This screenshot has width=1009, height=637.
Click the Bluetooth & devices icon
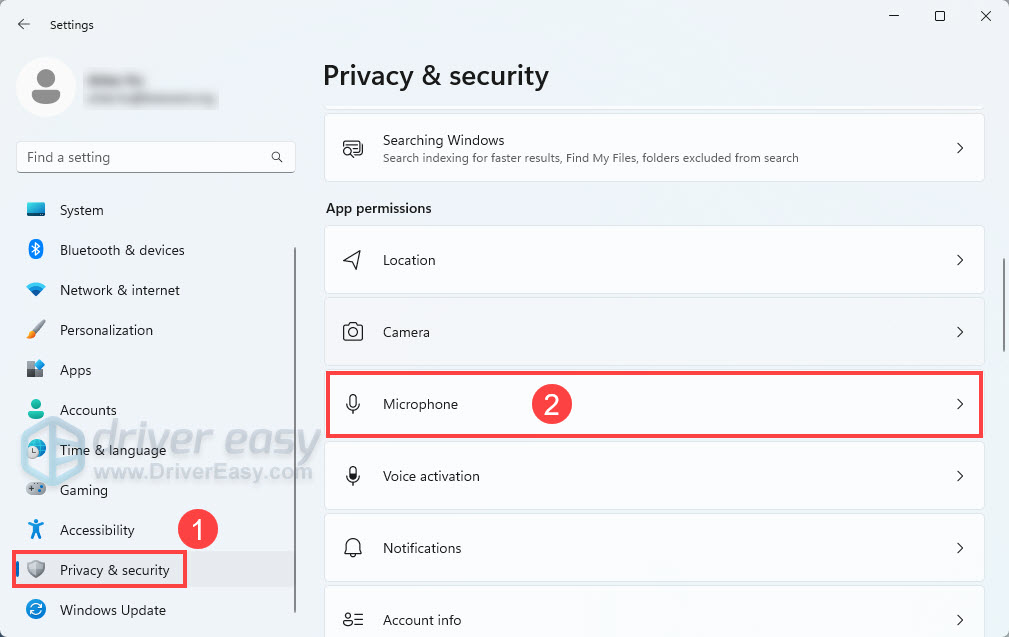coord(36,250)
